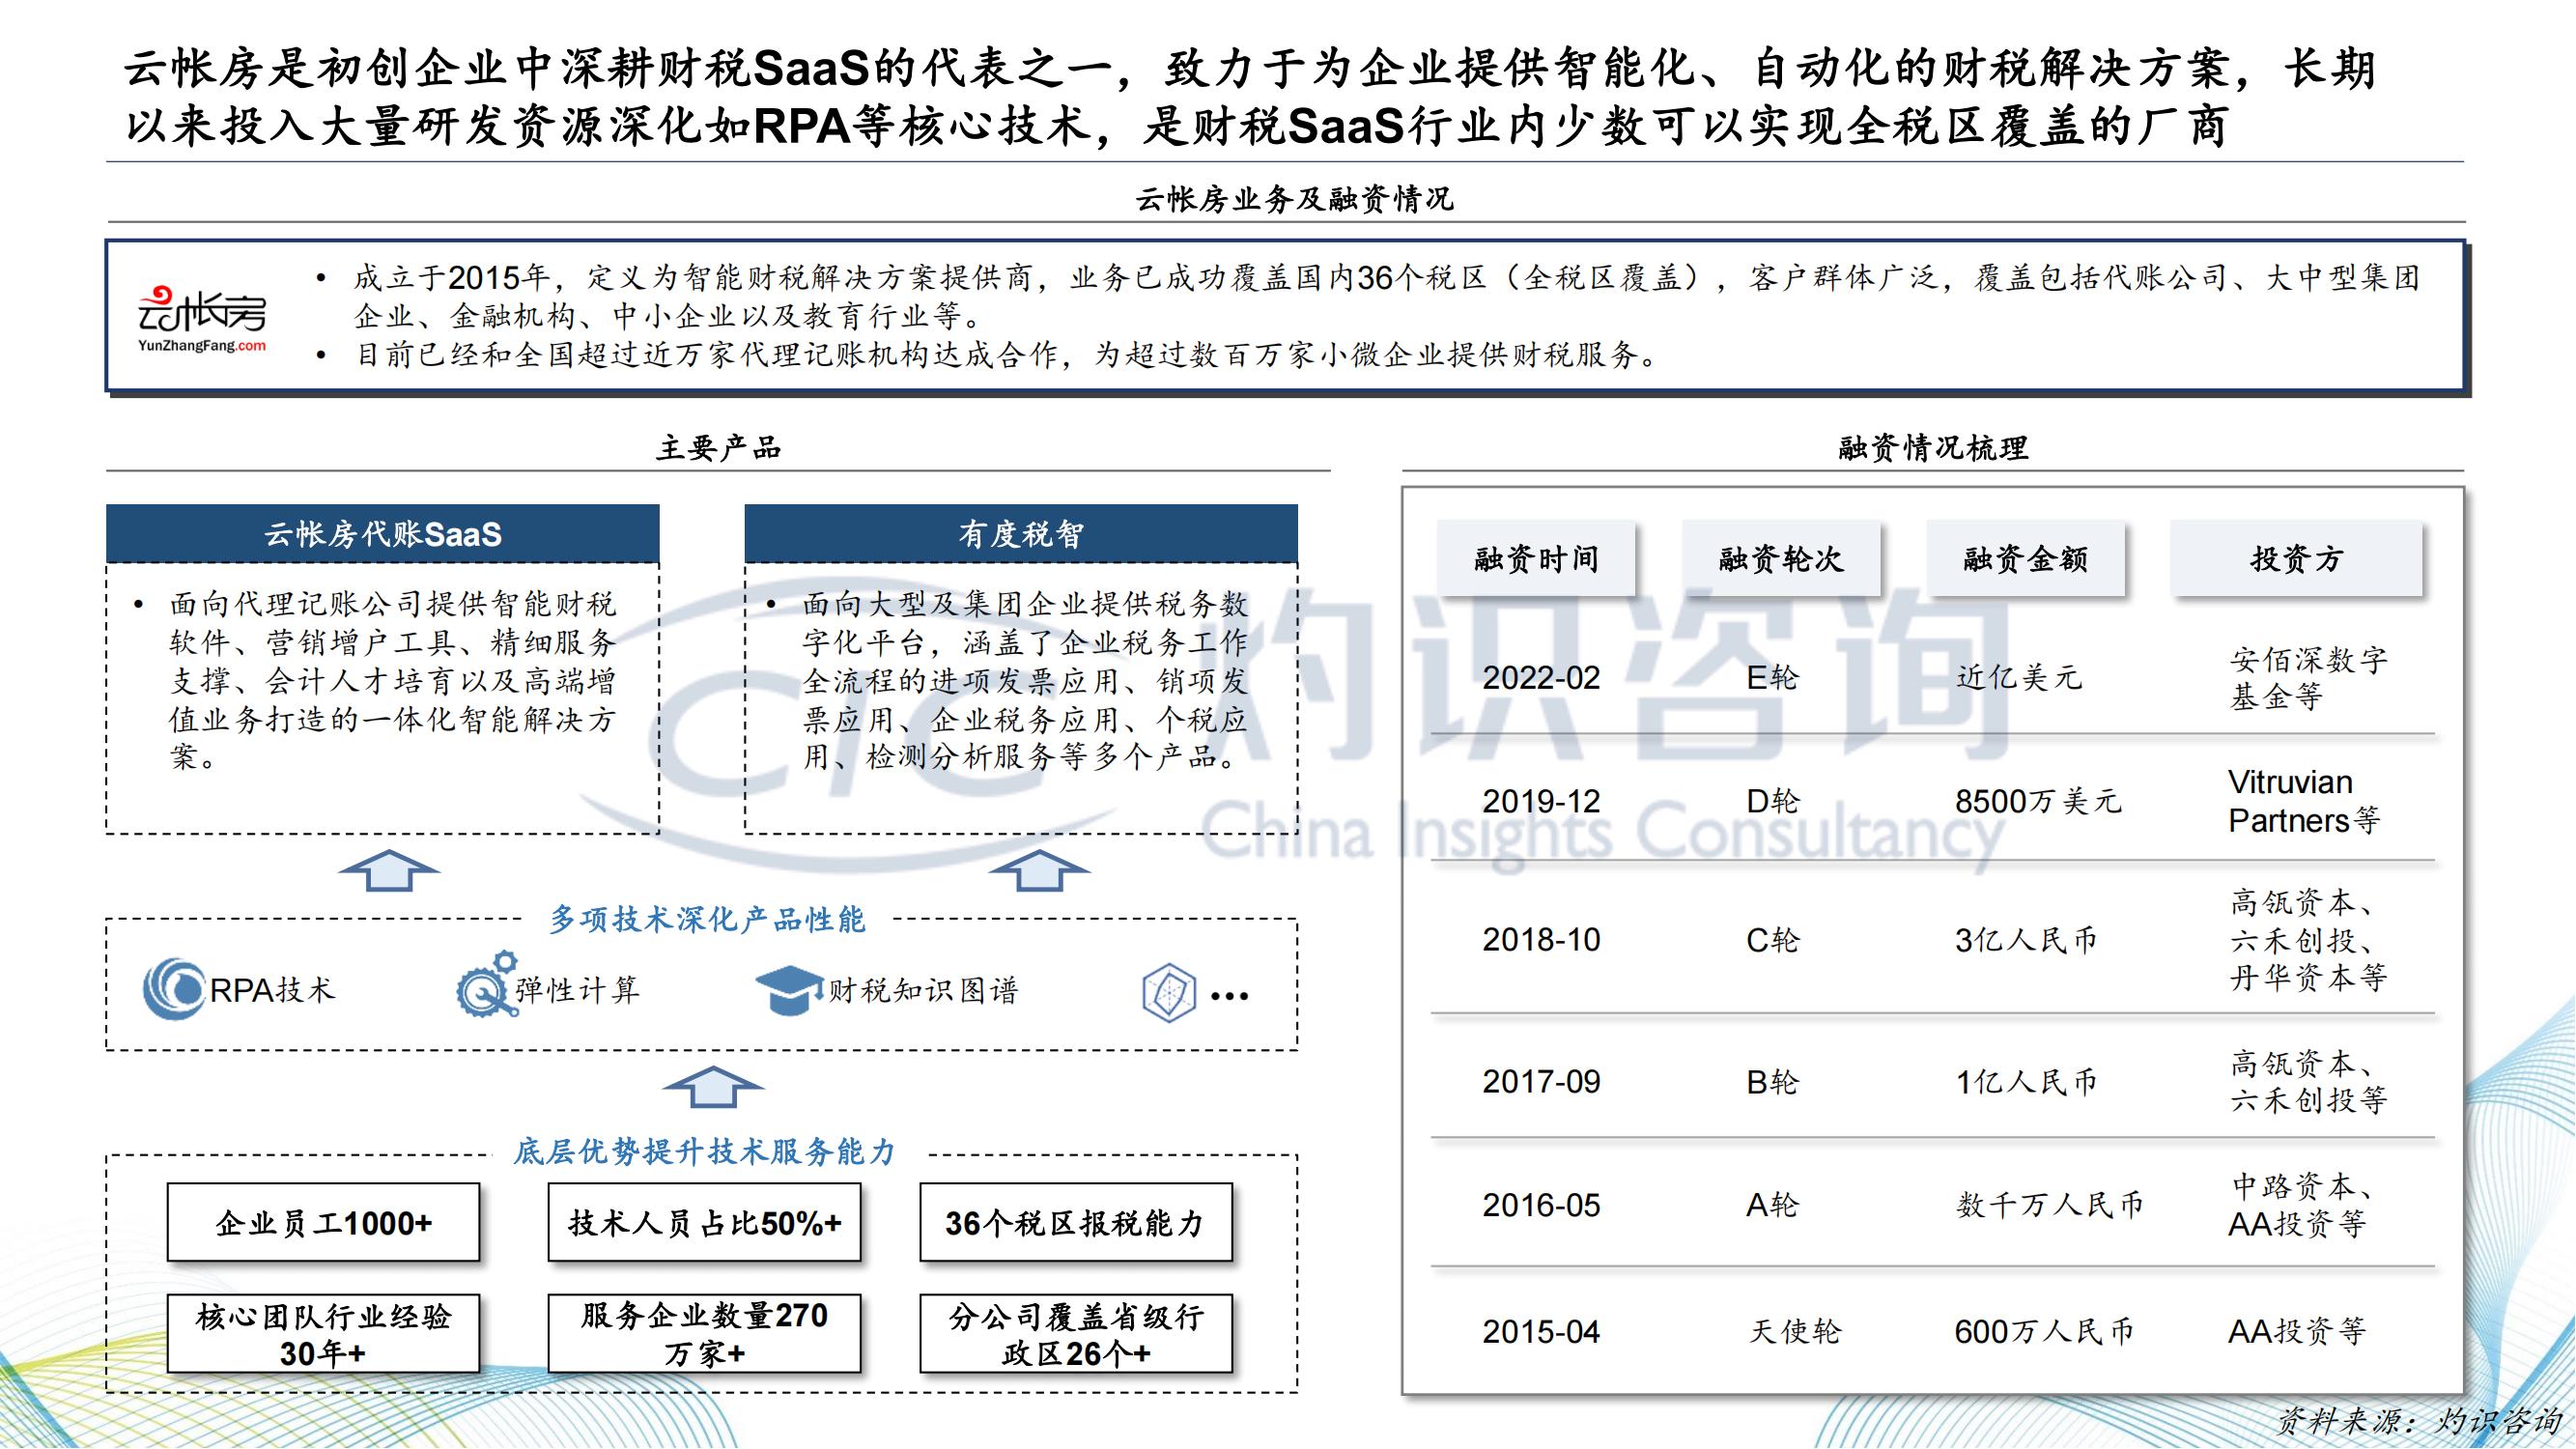The width and height of the screenshot is (2576, 1449).
Task: Click the A轮 round cell
Action: pyautogui.click(x=1772, y=1205)
